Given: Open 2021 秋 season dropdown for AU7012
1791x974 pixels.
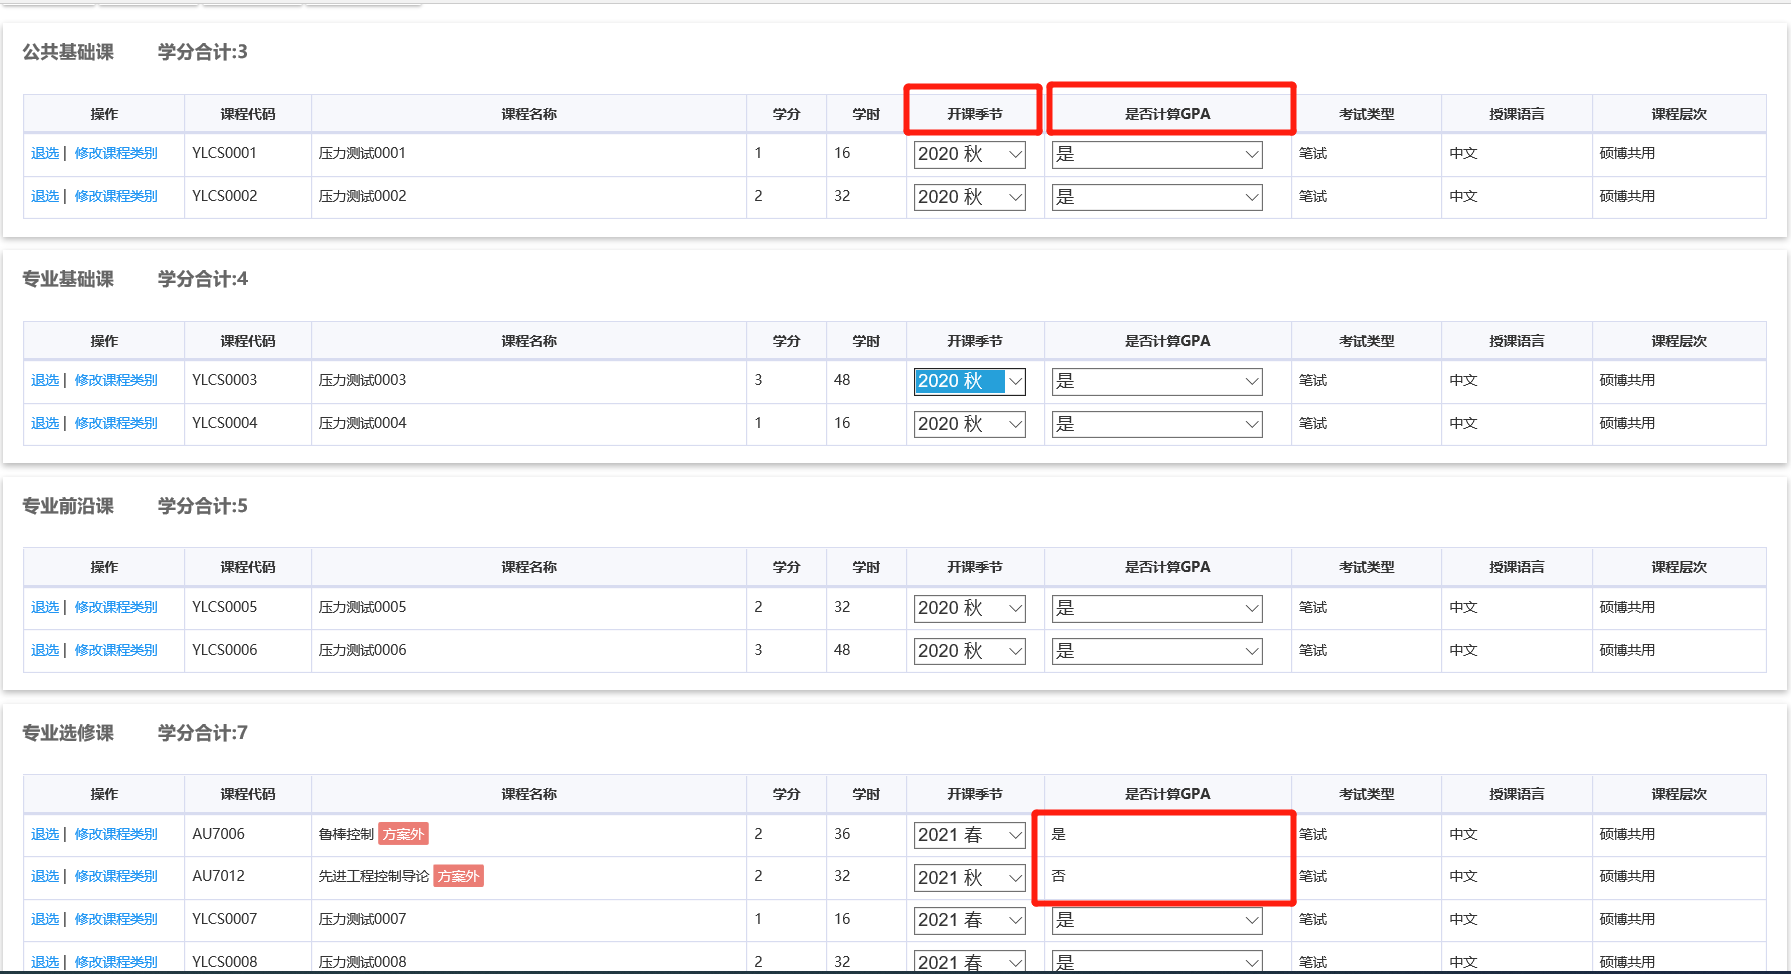Looking at the screenshot, I should pyautogui.click(x=969, y=878).
